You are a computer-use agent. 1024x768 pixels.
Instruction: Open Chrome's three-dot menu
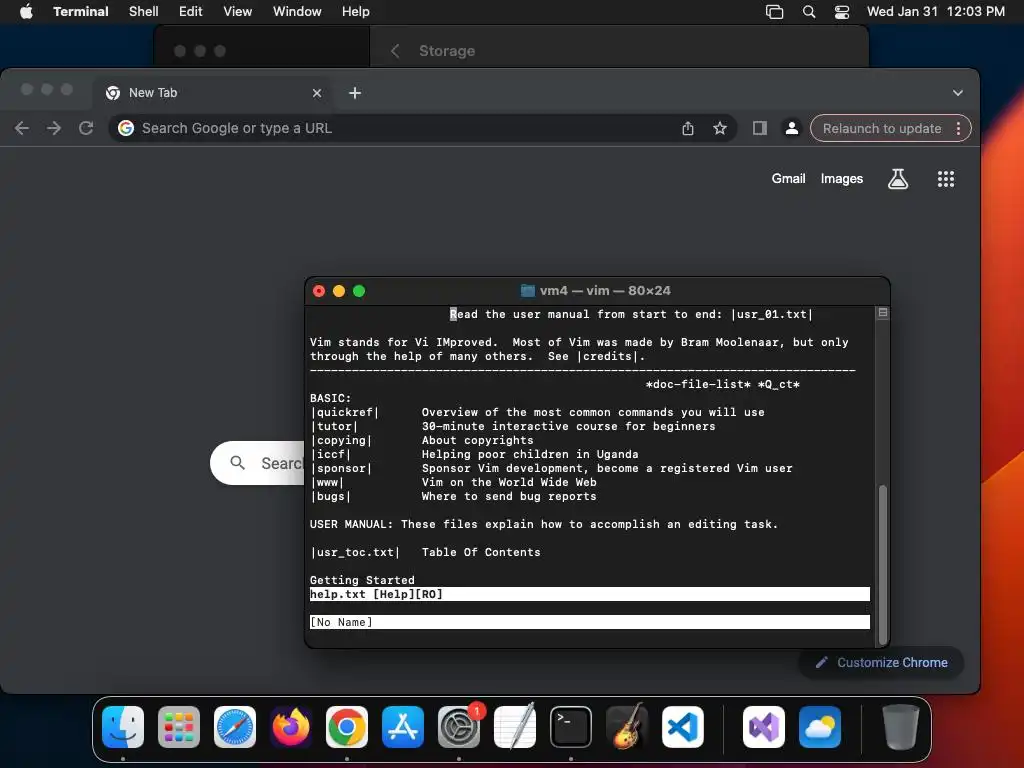point(959,128)
